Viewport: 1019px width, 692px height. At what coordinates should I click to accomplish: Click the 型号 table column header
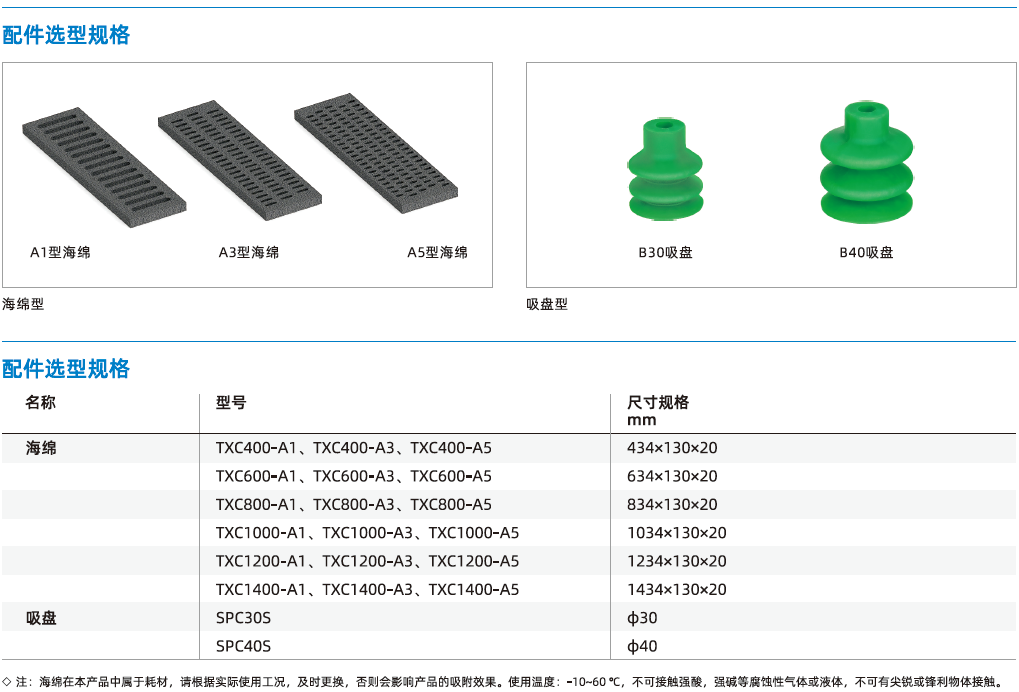pyautogui.click(x=231, y=402)
